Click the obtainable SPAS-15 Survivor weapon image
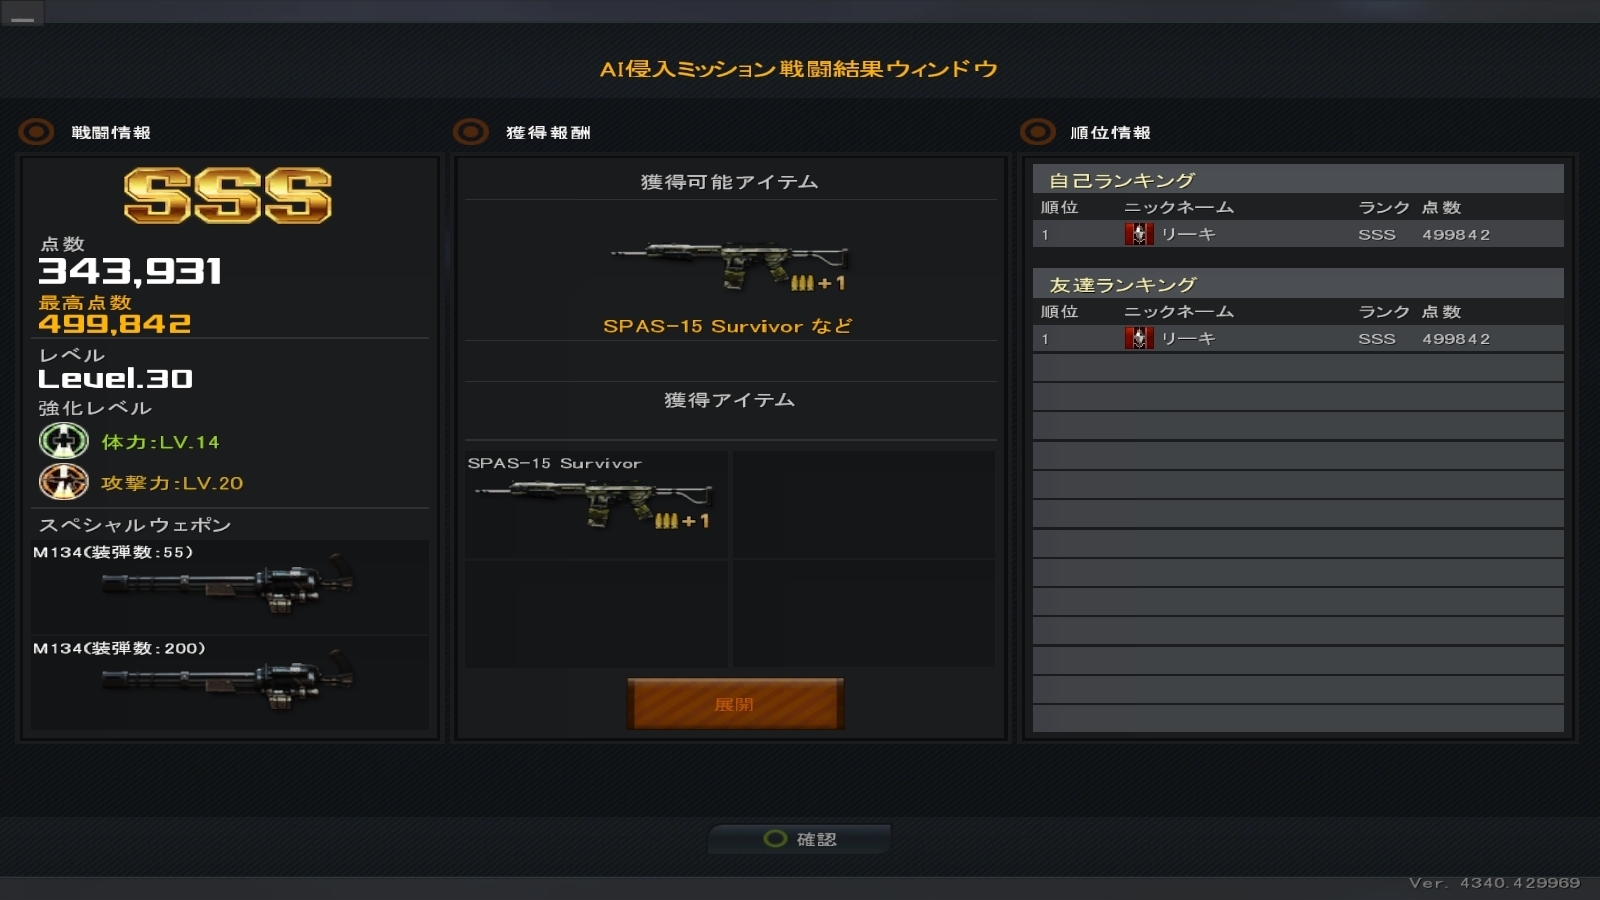The width and height of the screenshot is (1600, 900). 731,266
